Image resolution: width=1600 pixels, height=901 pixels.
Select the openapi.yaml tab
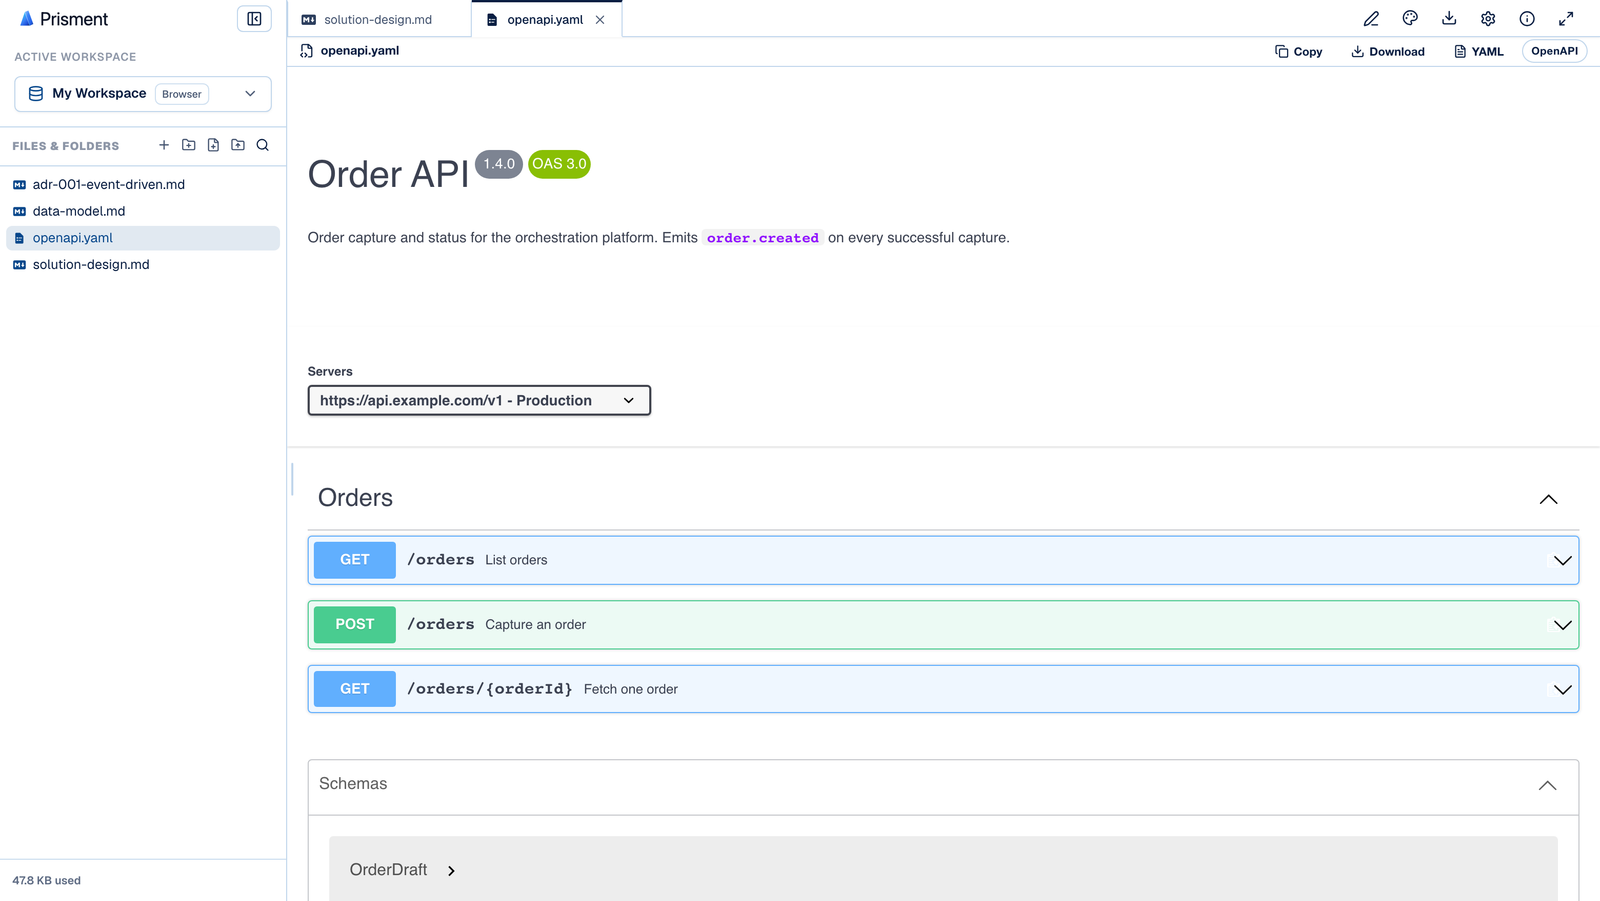pos(546,19)
